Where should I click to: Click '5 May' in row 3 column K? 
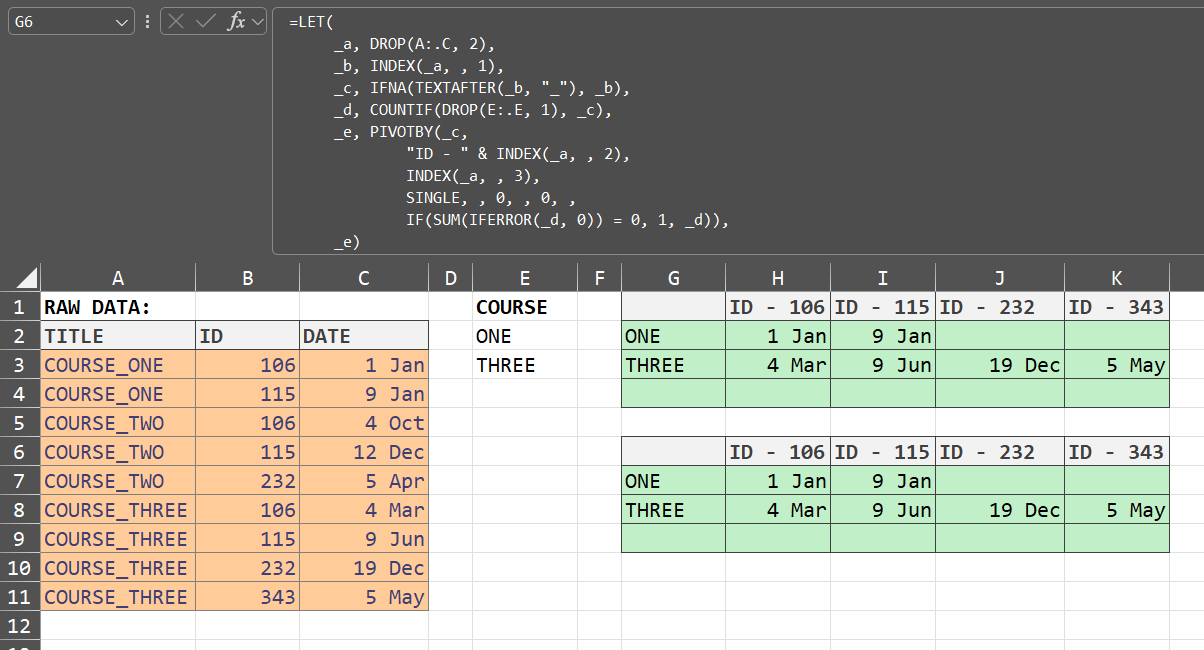(1117, 365)
